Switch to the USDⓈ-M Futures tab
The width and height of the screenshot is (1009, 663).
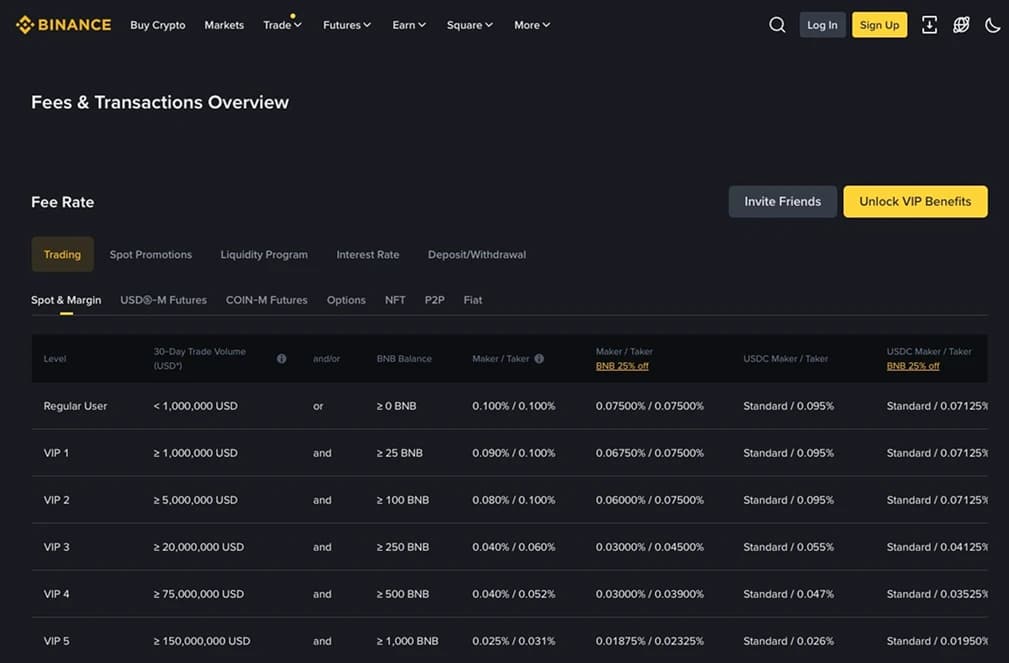coord(164,299)
